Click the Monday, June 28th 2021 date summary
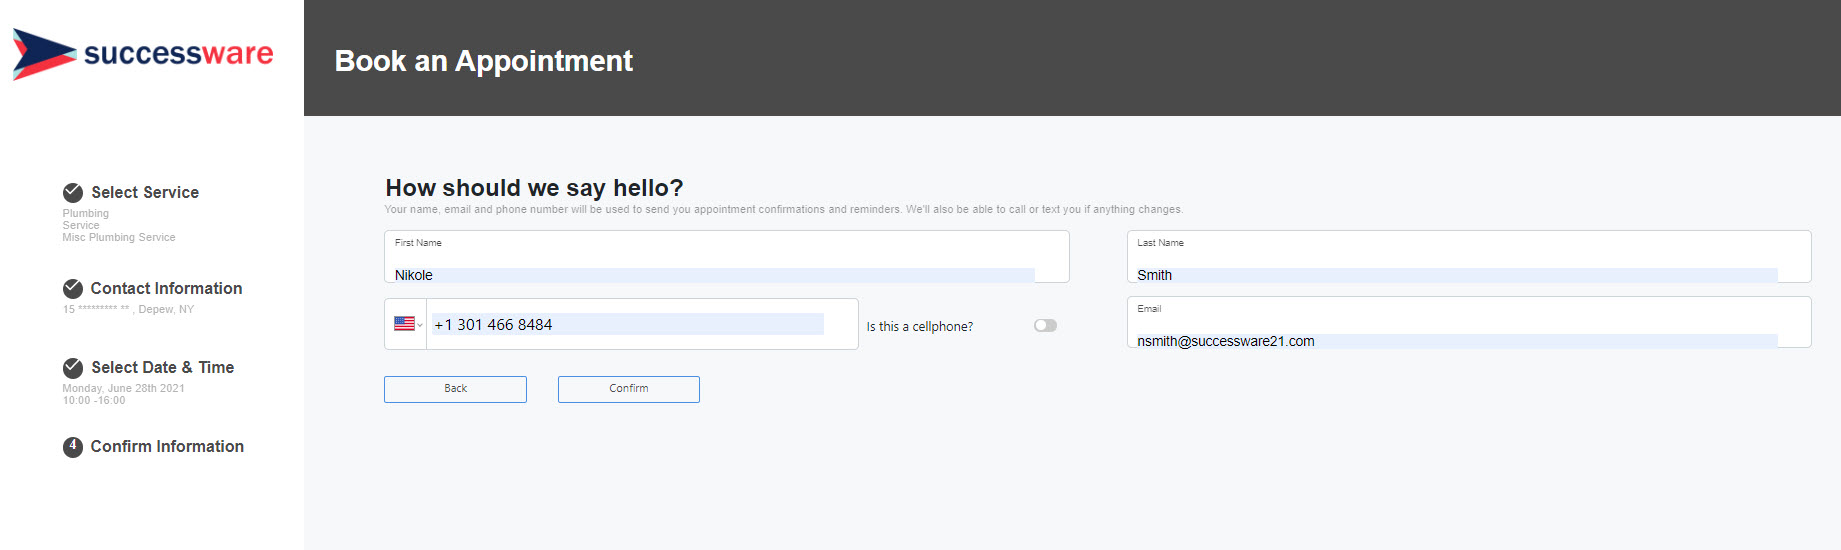Viewport: 1841px width, 550px height. 123,388
